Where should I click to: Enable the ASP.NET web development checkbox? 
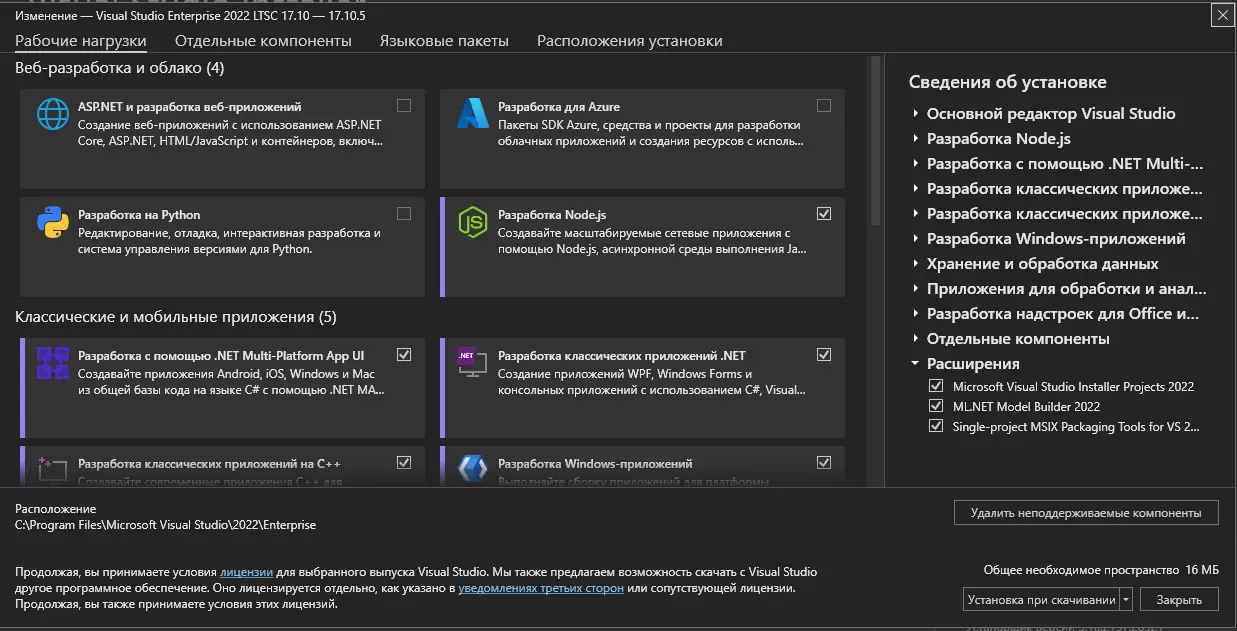tap(404, 105)
